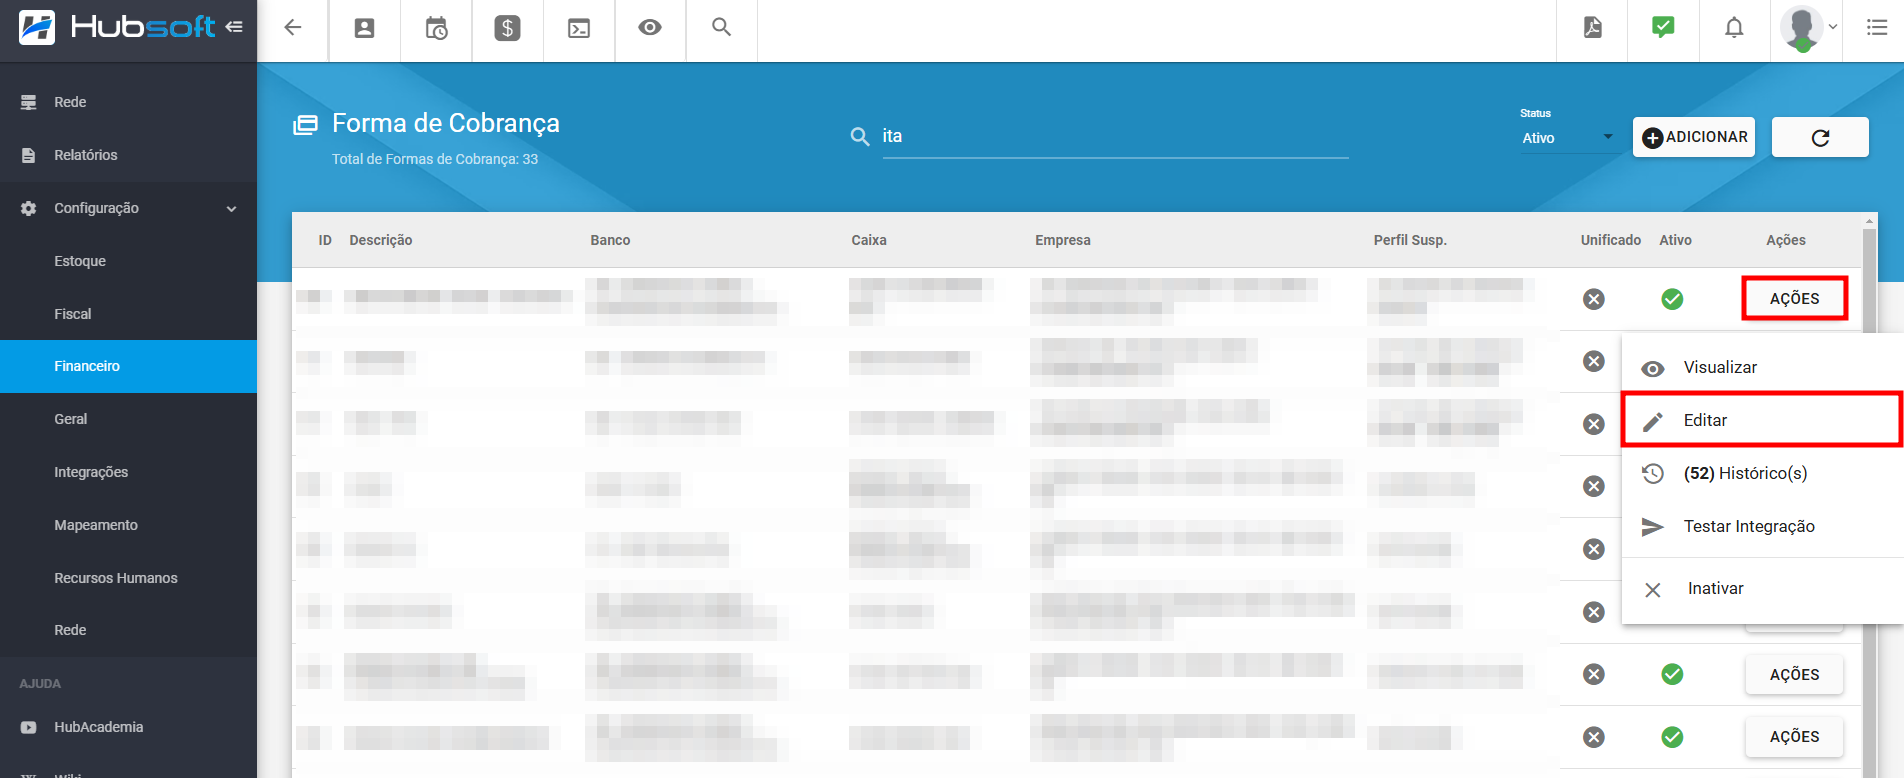Click Relatórios document icon in sidebar
The image size is (1904, 778).
[29, 155]
